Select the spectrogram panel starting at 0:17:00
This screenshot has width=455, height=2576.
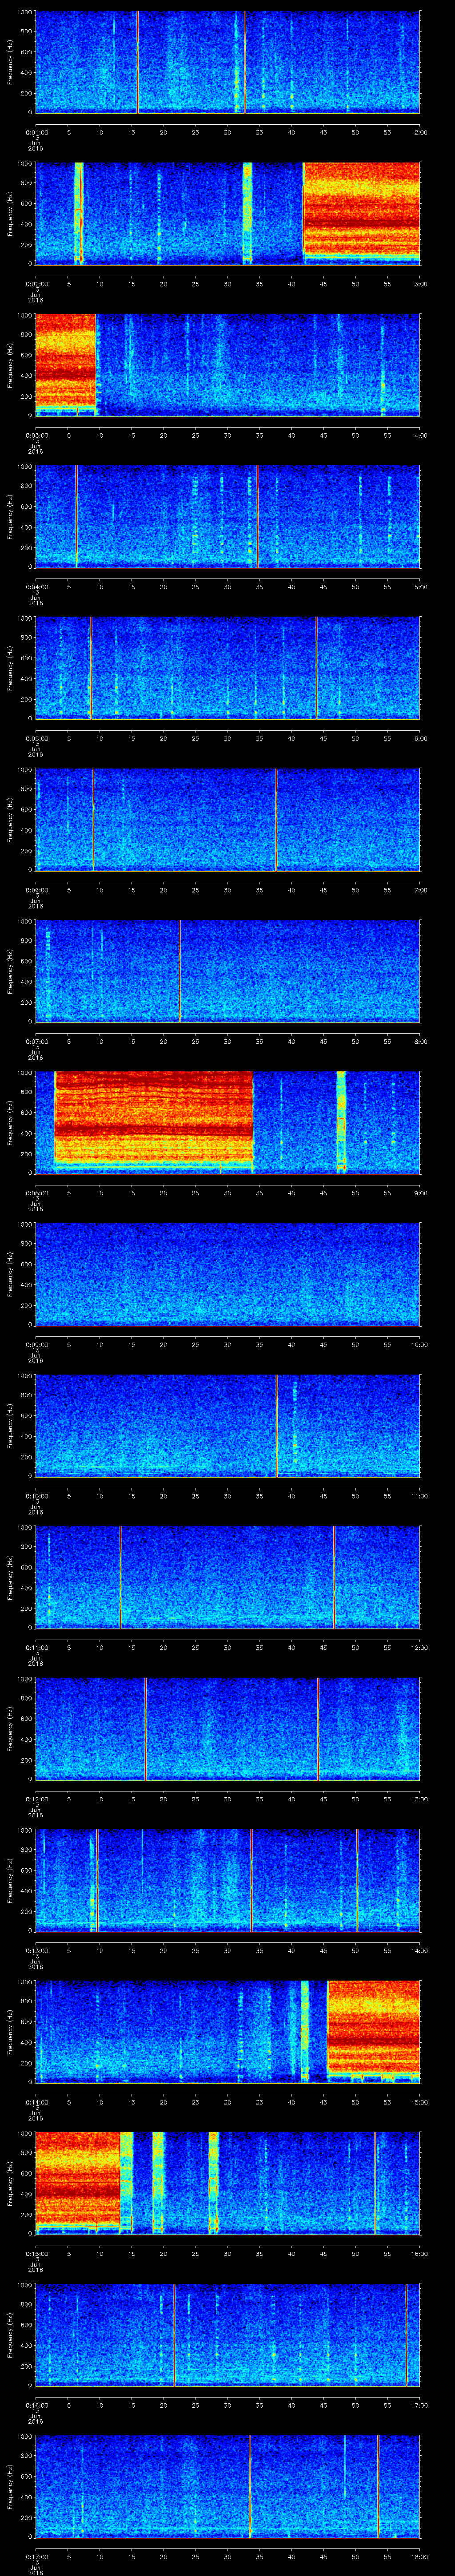[x=227, y=2486]
